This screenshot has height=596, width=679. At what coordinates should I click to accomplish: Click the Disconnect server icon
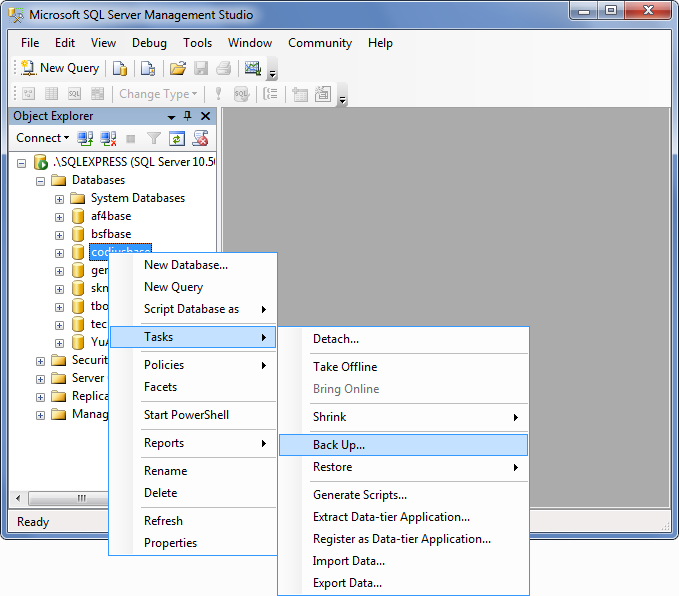point(108,138)
